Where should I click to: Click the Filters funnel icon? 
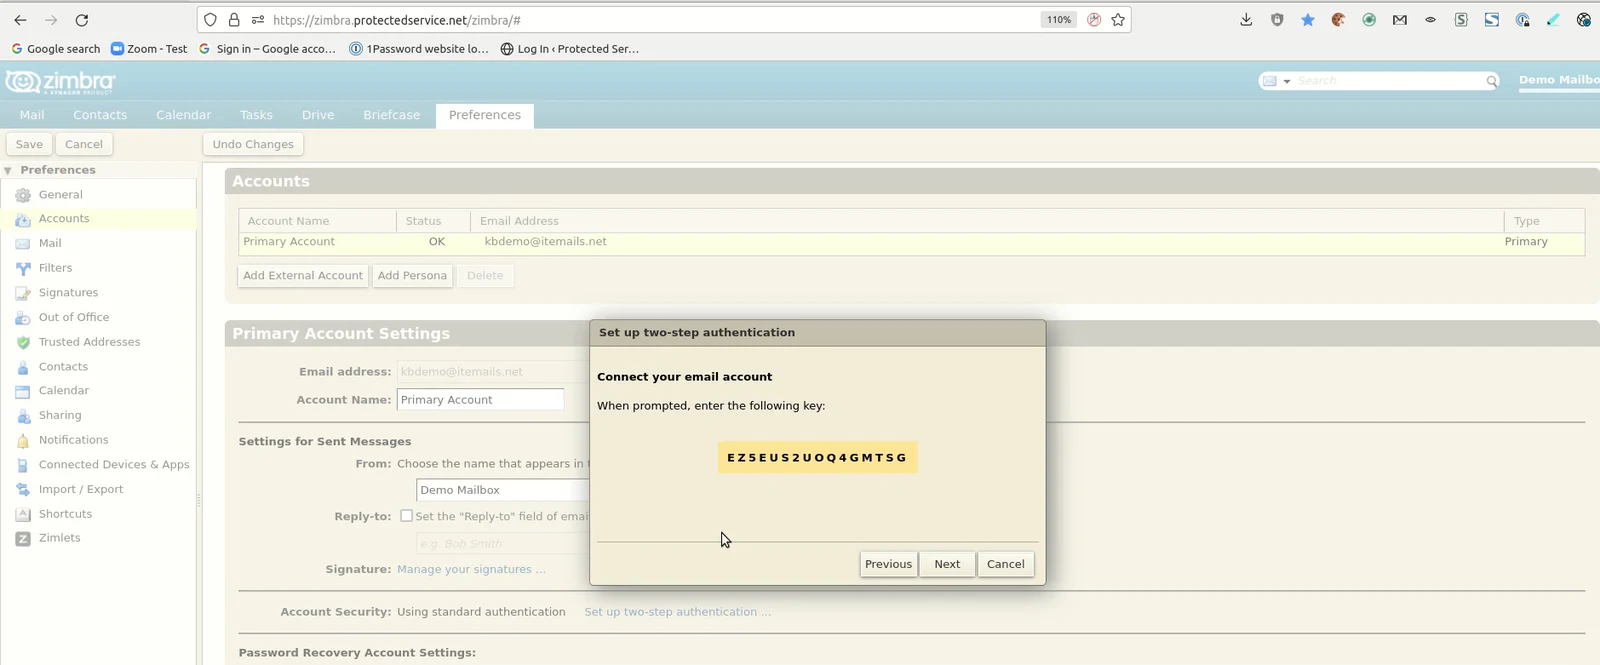tap(23, 268)
